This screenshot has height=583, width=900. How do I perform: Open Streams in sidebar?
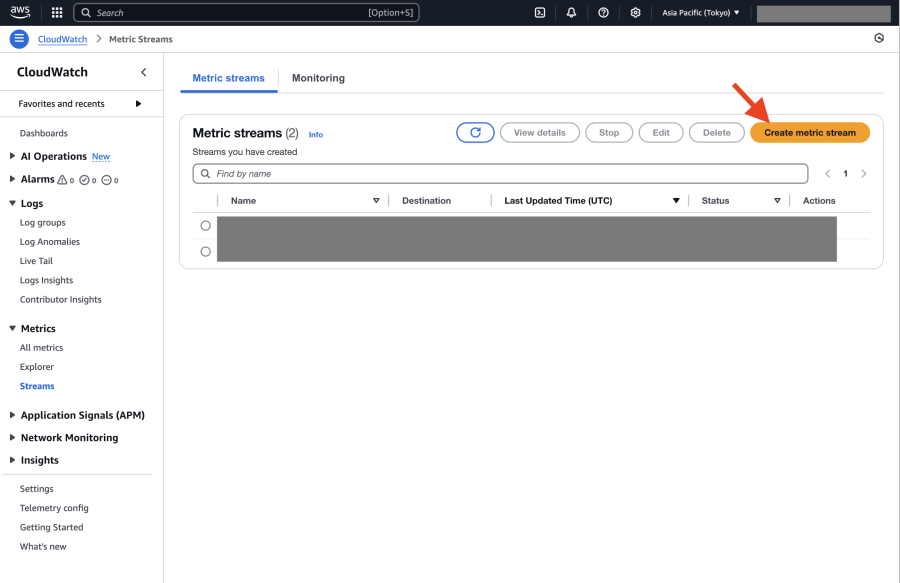37,386
